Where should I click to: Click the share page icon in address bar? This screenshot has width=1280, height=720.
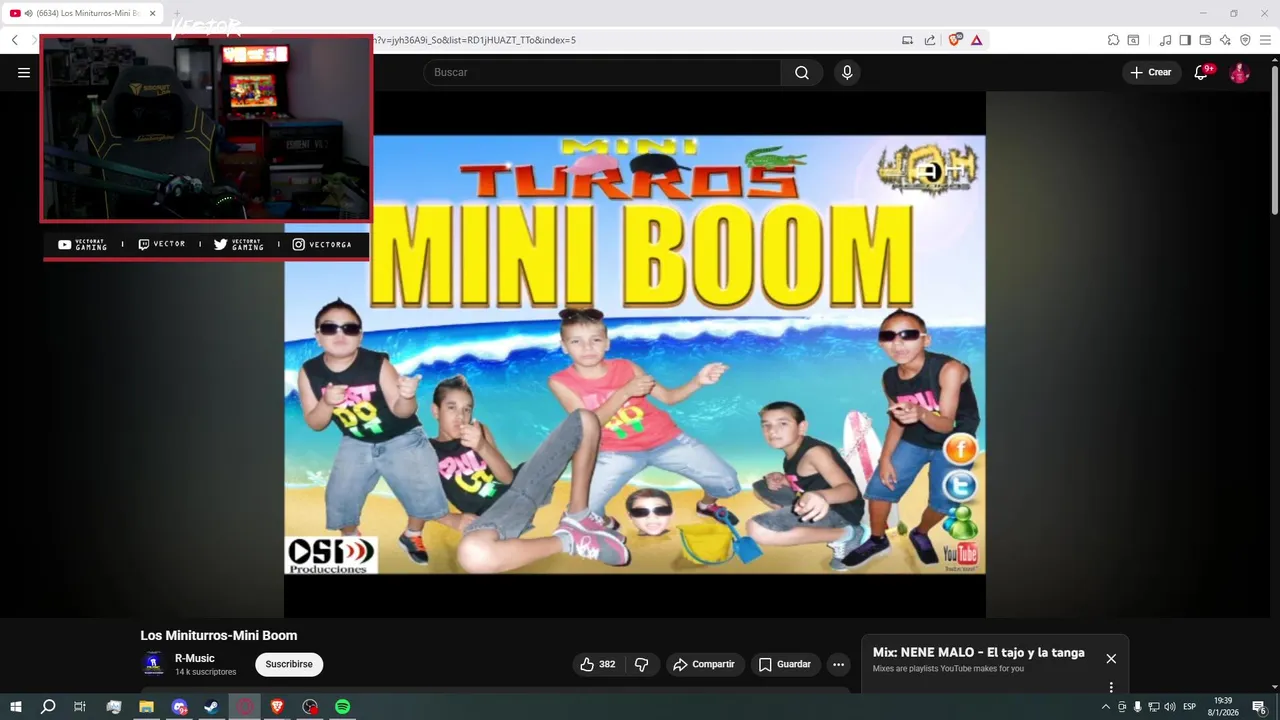coord(930,40)
